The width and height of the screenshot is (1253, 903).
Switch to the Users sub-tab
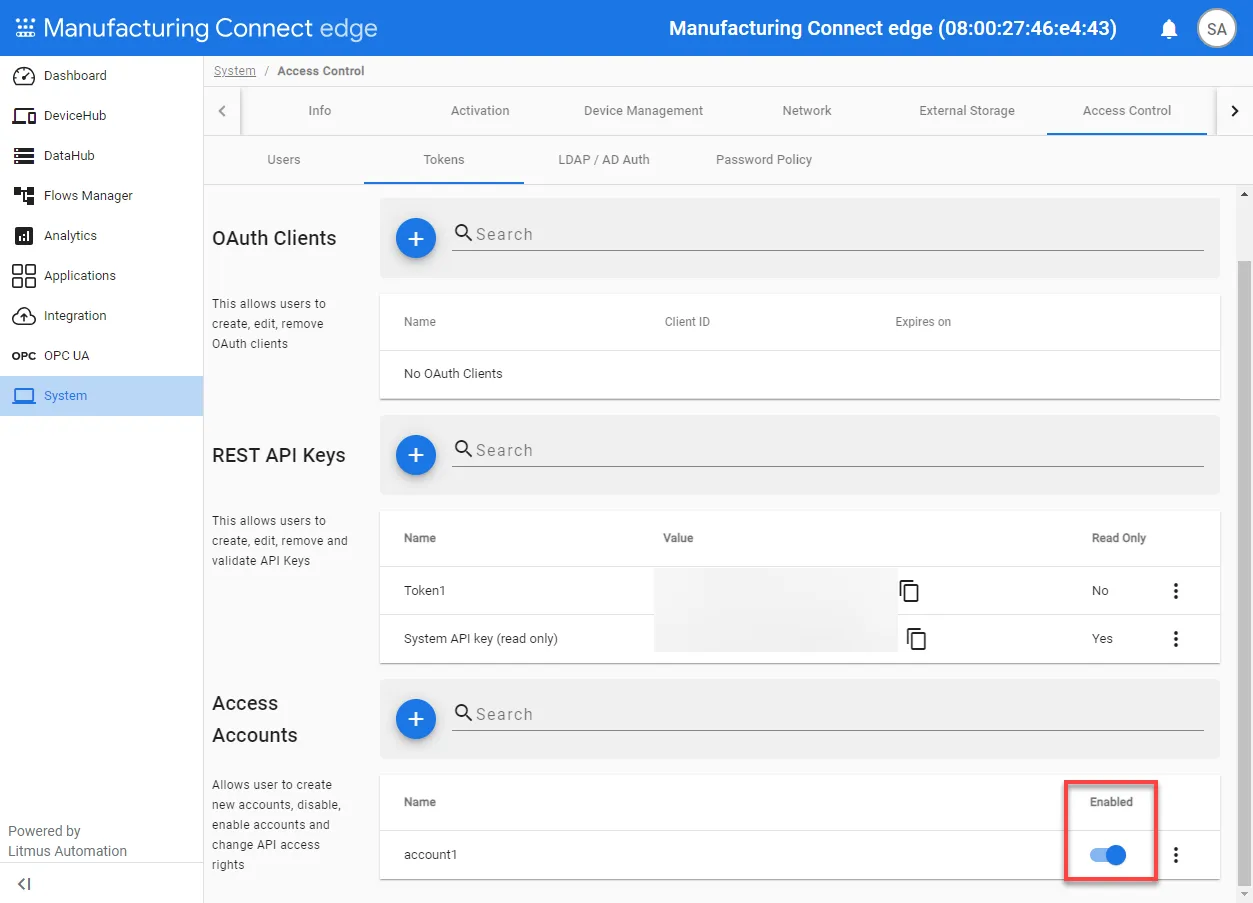(284, 160)
